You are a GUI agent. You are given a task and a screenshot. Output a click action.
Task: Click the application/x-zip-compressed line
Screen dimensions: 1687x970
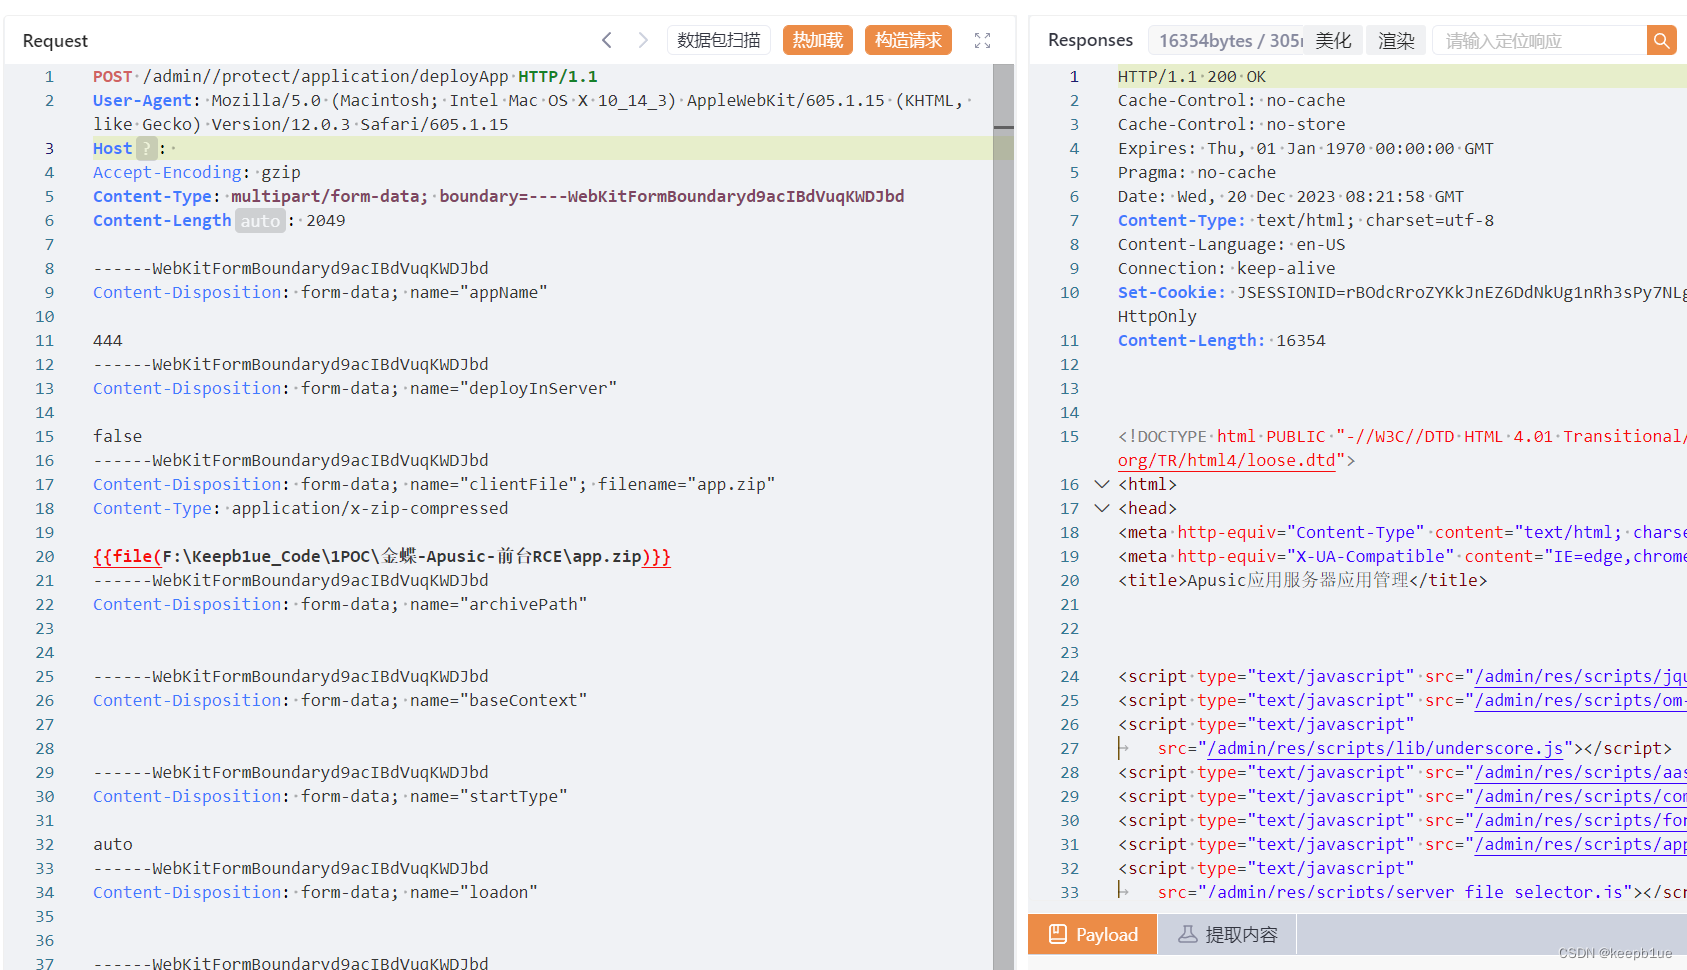(x=301, y=508)
